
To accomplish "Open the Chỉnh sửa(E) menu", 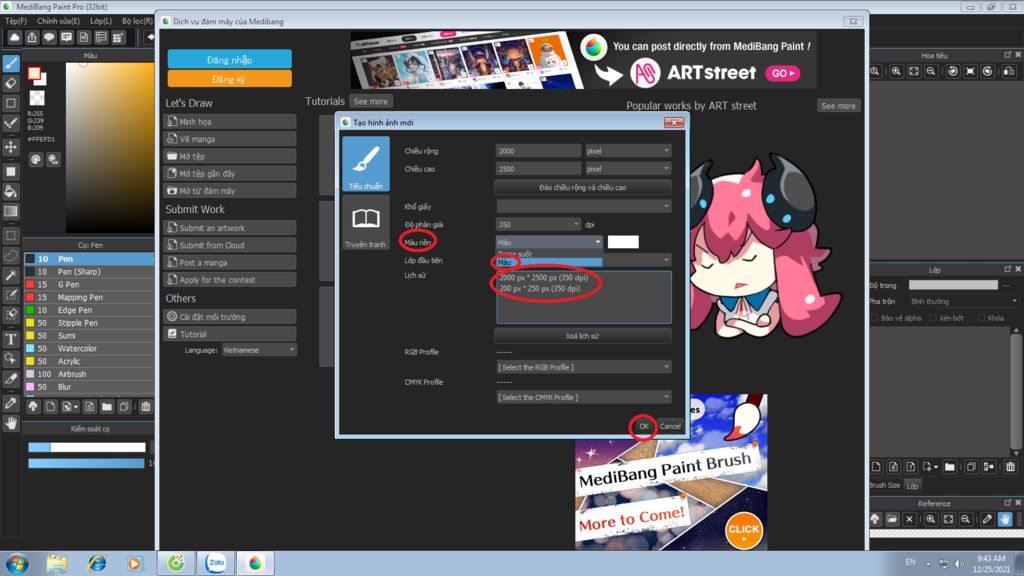I will [58, 21].
